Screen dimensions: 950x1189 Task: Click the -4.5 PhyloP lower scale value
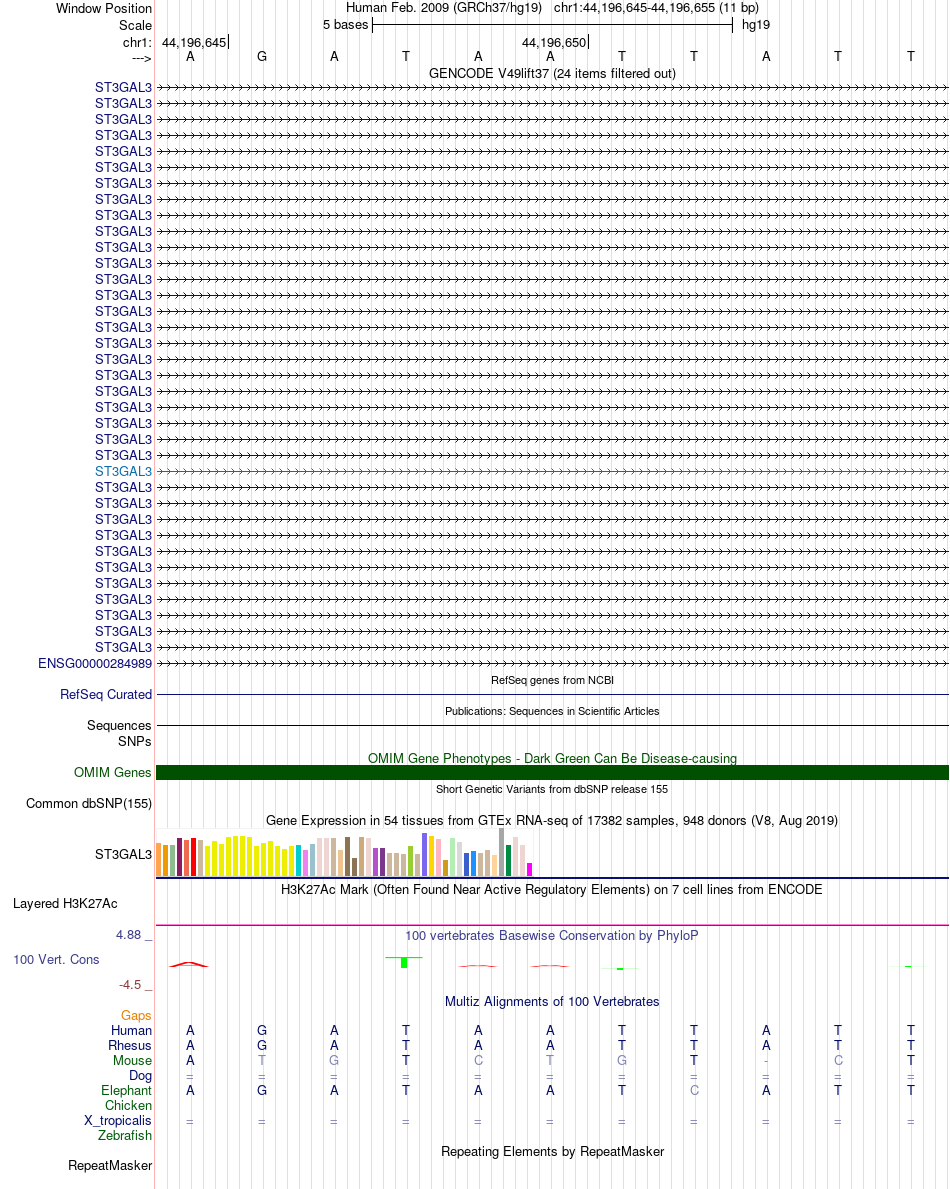130,985
